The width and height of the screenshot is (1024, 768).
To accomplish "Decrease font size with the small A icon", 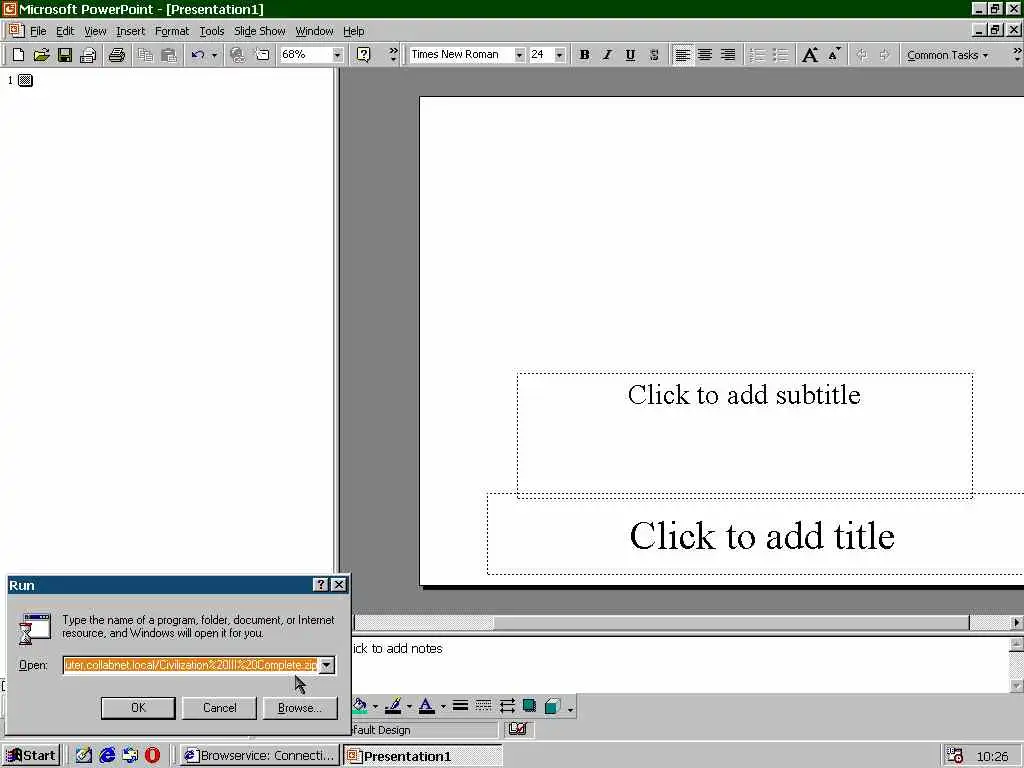I will point(834,55).
